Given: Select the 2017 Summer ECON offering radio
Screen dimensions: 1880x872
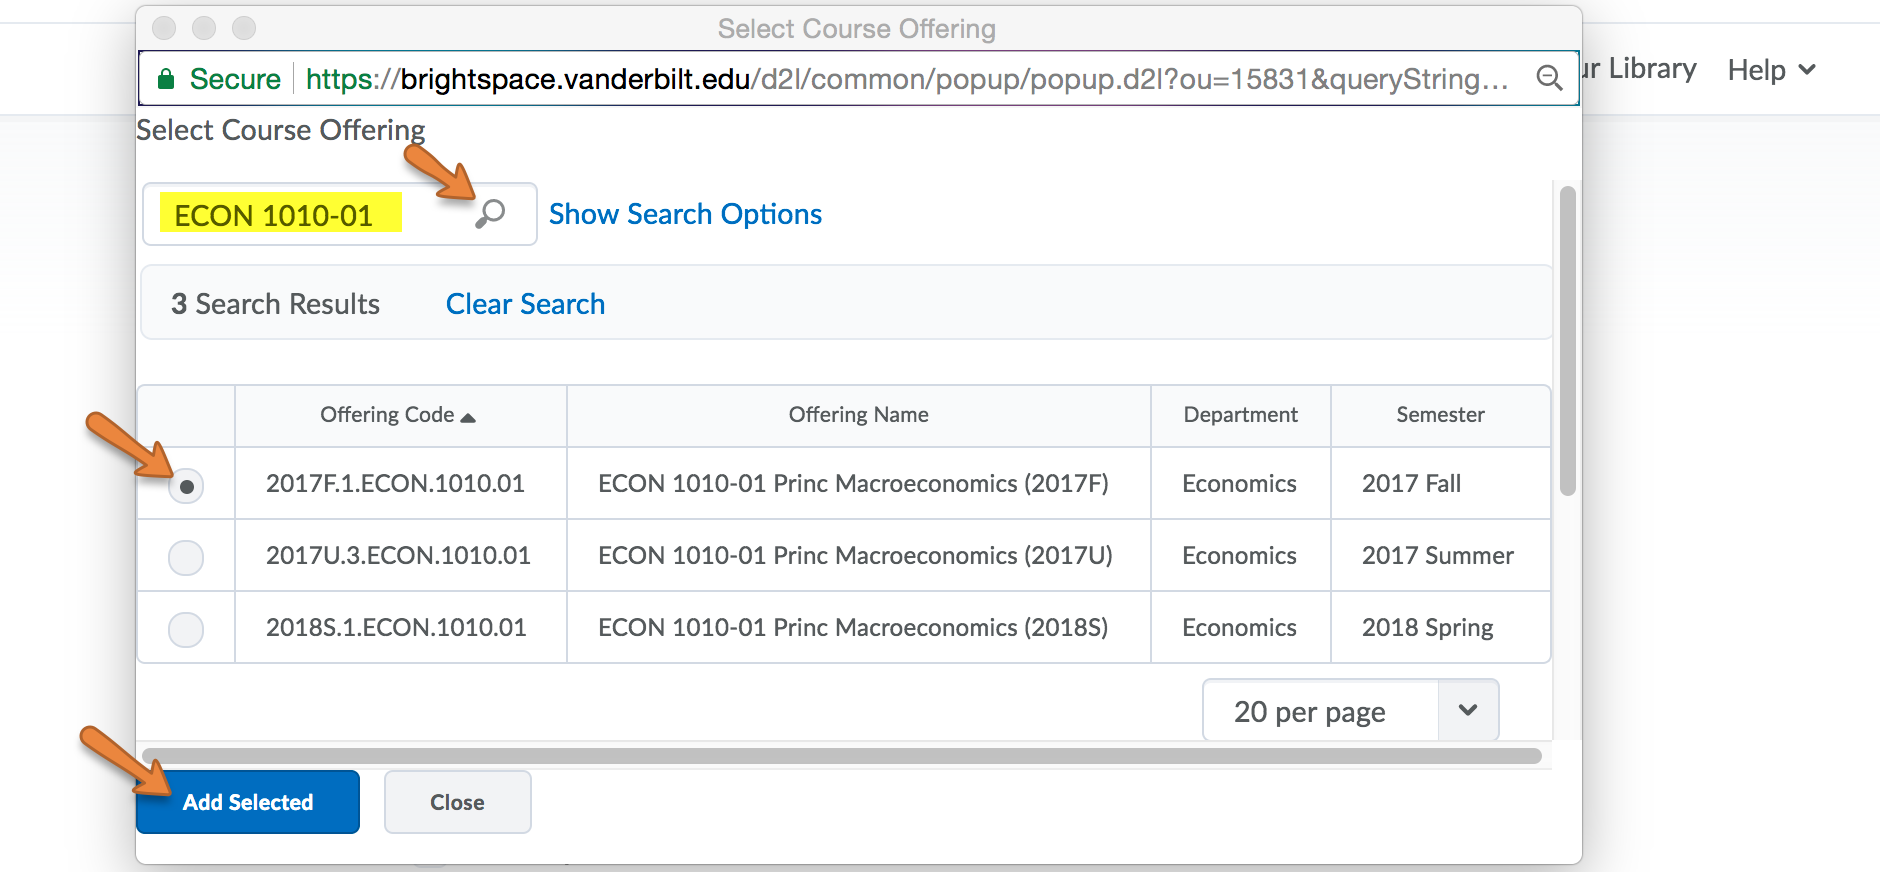Looking at the screenshot, I should (186, 557).
